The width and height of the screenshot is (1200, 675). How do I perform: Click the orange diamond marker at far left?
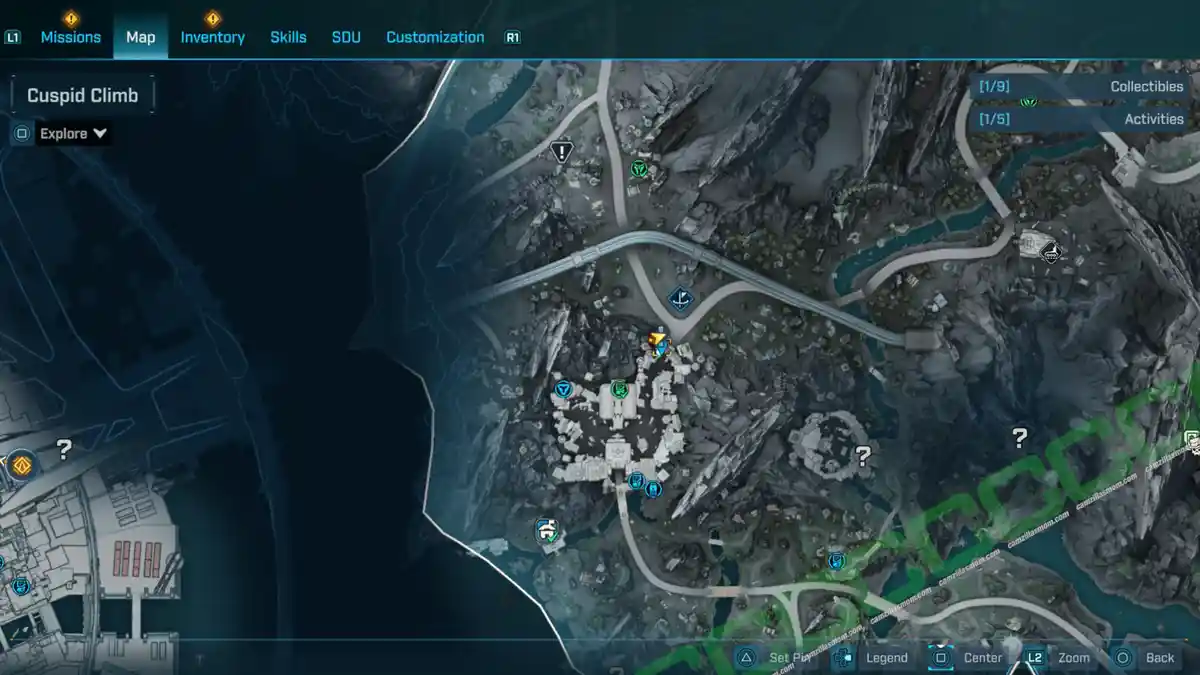pos(21,465)
